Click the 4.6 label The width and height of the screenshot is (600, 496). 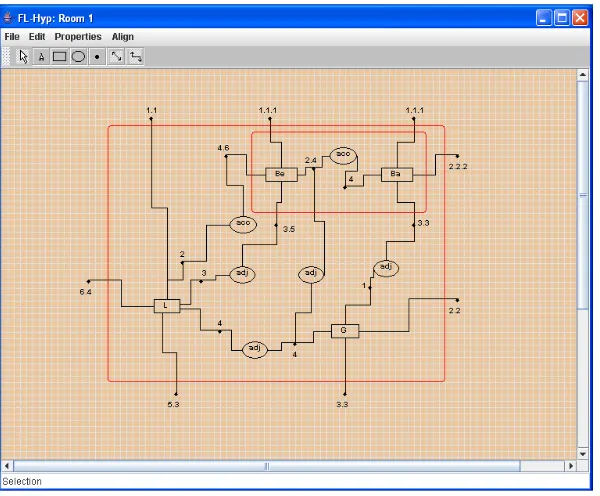(223, 148)
